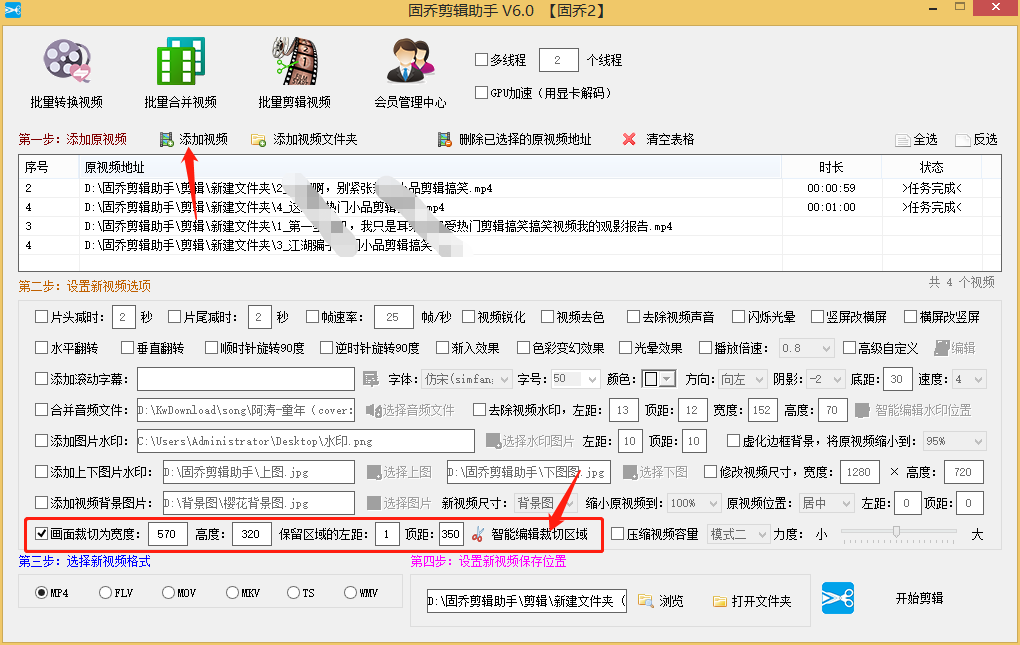Open the subtitle 颜色 color swatch
The height and width of the screenshot is (645, 1020).
pos(658,378)
